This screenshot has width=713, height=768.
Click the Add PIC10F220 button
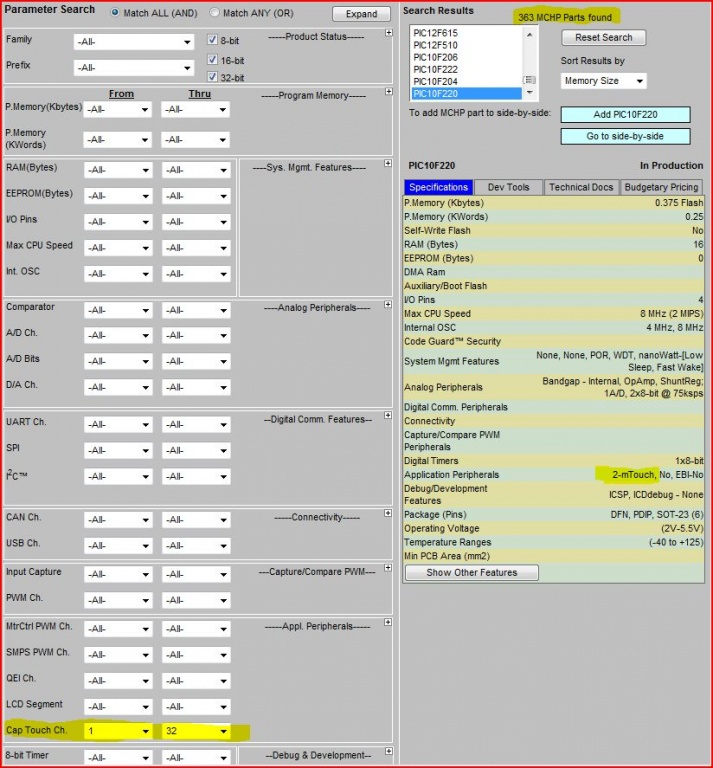(x=625, y=115)
